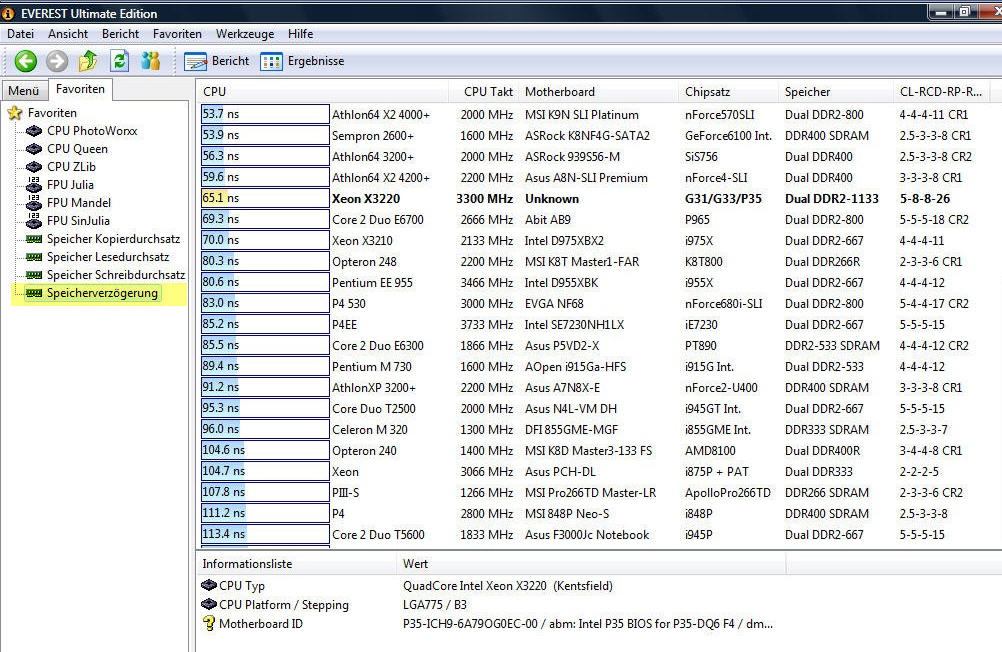
Task: Click the nForce680i-SLI chipset cell
Action: [x=723, y=304]
